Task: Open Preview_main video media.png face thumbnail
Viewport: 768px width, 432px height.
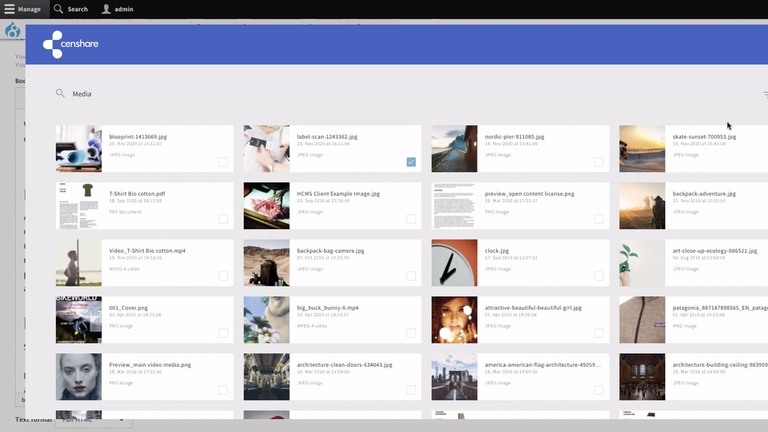Action: pos(78,377)
